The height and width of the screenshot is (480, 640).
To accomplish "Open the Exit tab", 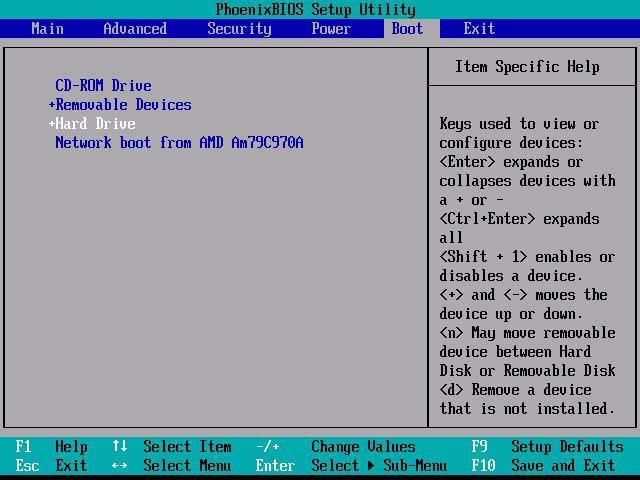I will coord(479,29).
